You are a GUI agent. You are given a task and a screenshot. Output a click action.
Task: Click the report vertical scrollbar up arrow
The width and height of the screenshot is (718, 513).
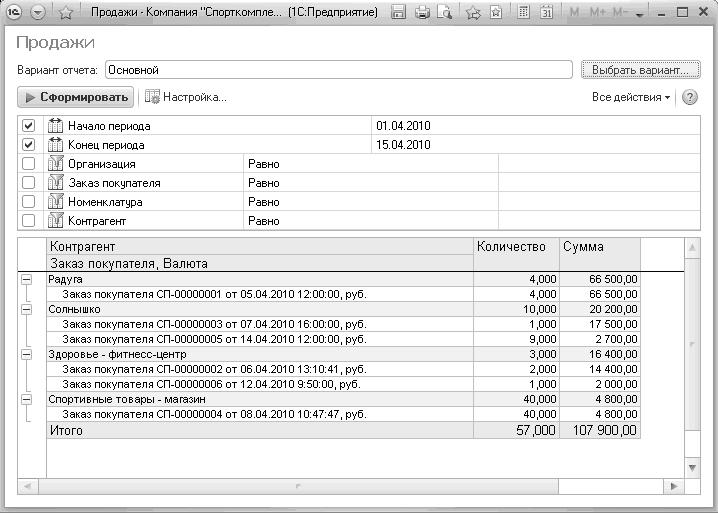coord(692,248)
